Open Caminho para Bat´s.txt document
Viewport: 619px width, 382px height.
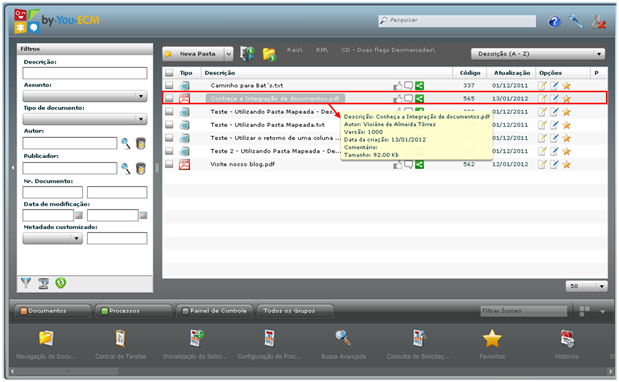point(247,86)
